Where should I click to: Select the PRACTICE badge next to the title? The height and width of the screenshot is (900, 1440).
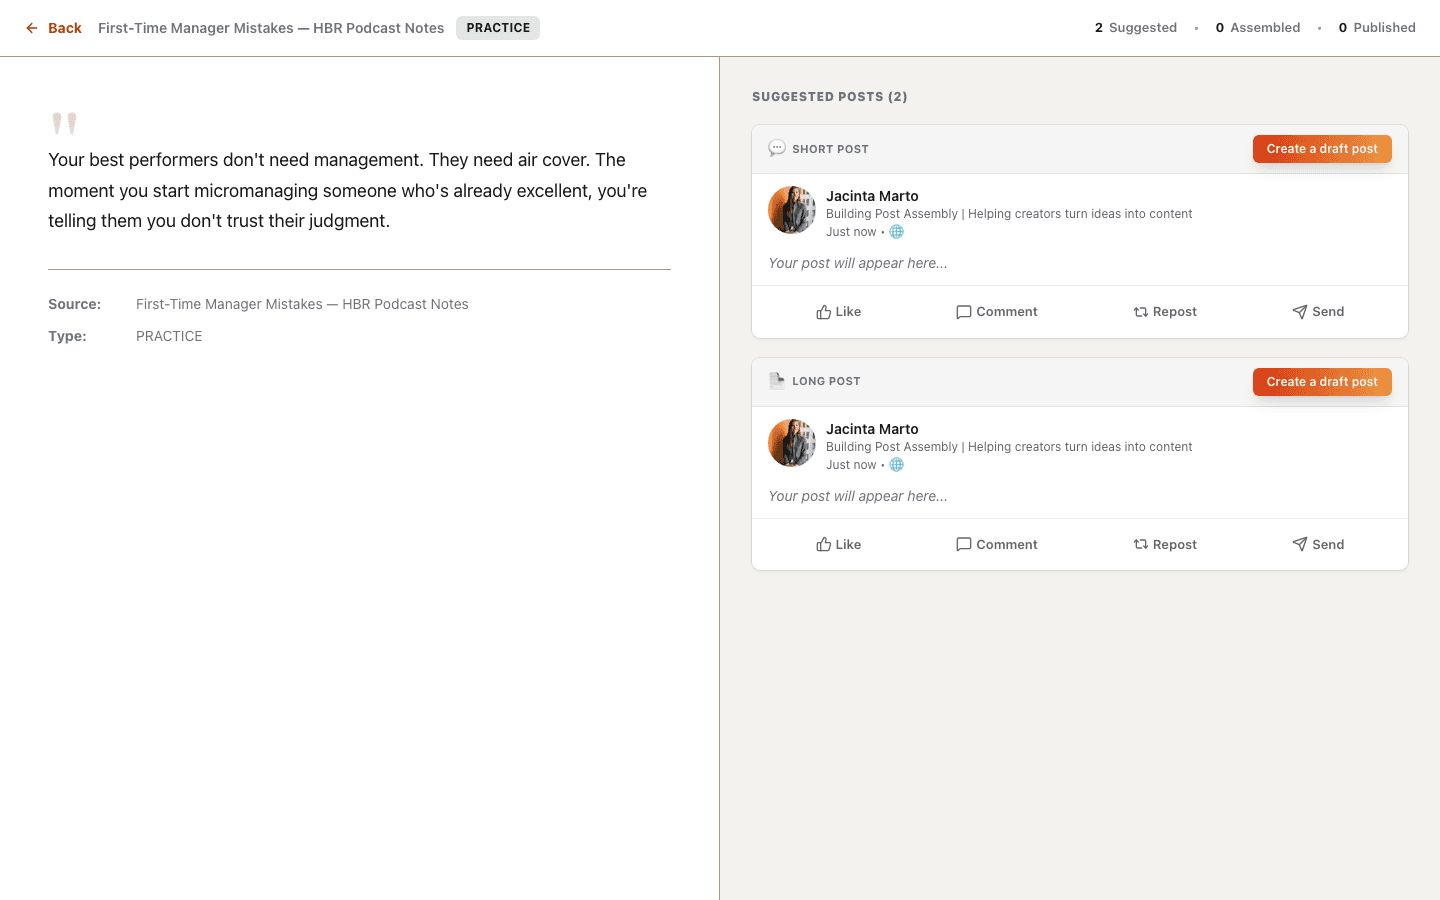497,28
